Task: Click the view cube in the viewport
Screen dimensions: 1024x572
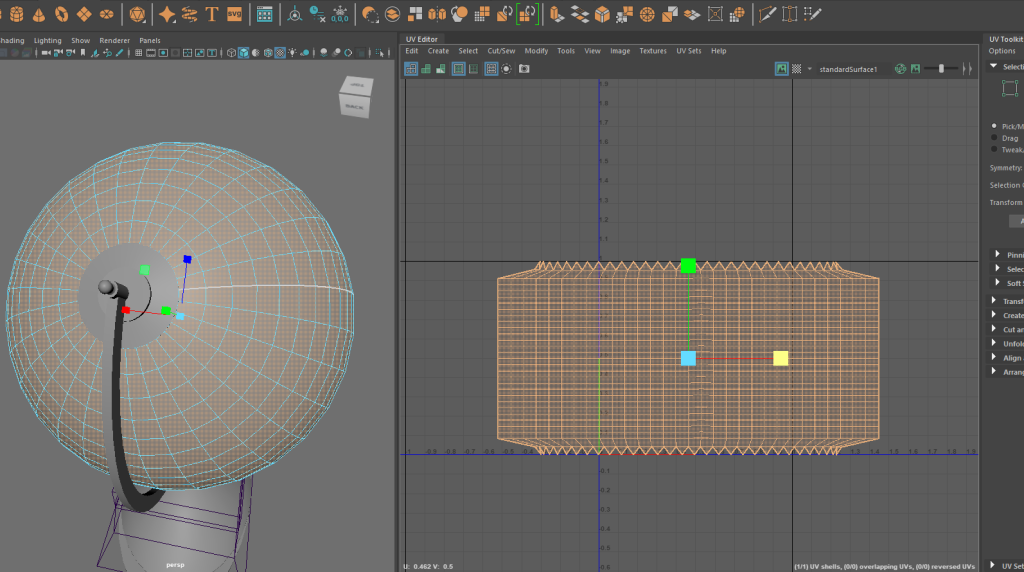Action: point(356,97)
